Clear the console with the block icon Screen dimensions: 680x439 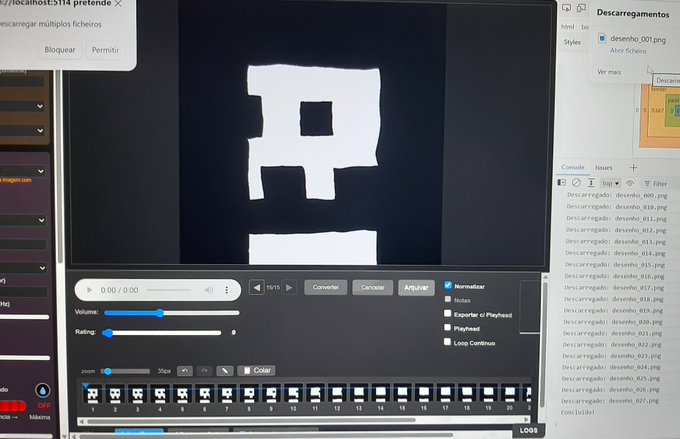pyautogui.click(x=576, y=183)
